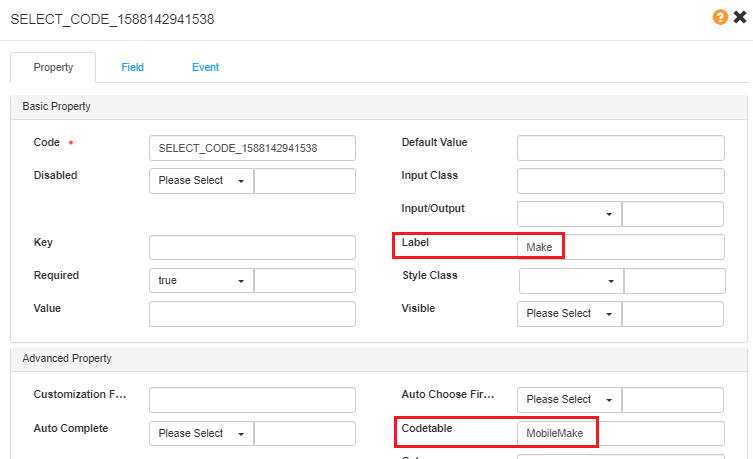Image resolution: width=753 pixels, height=459 pixels.
Task: Click the Code input field
Action: point(252,148)
